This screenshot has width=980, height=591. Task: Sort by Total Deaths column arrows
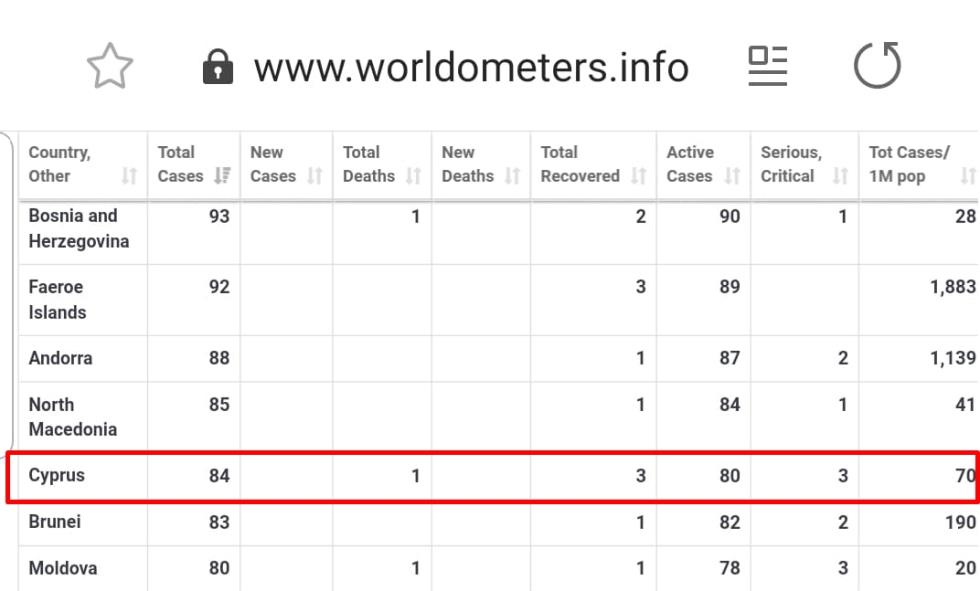coord(413,176)
